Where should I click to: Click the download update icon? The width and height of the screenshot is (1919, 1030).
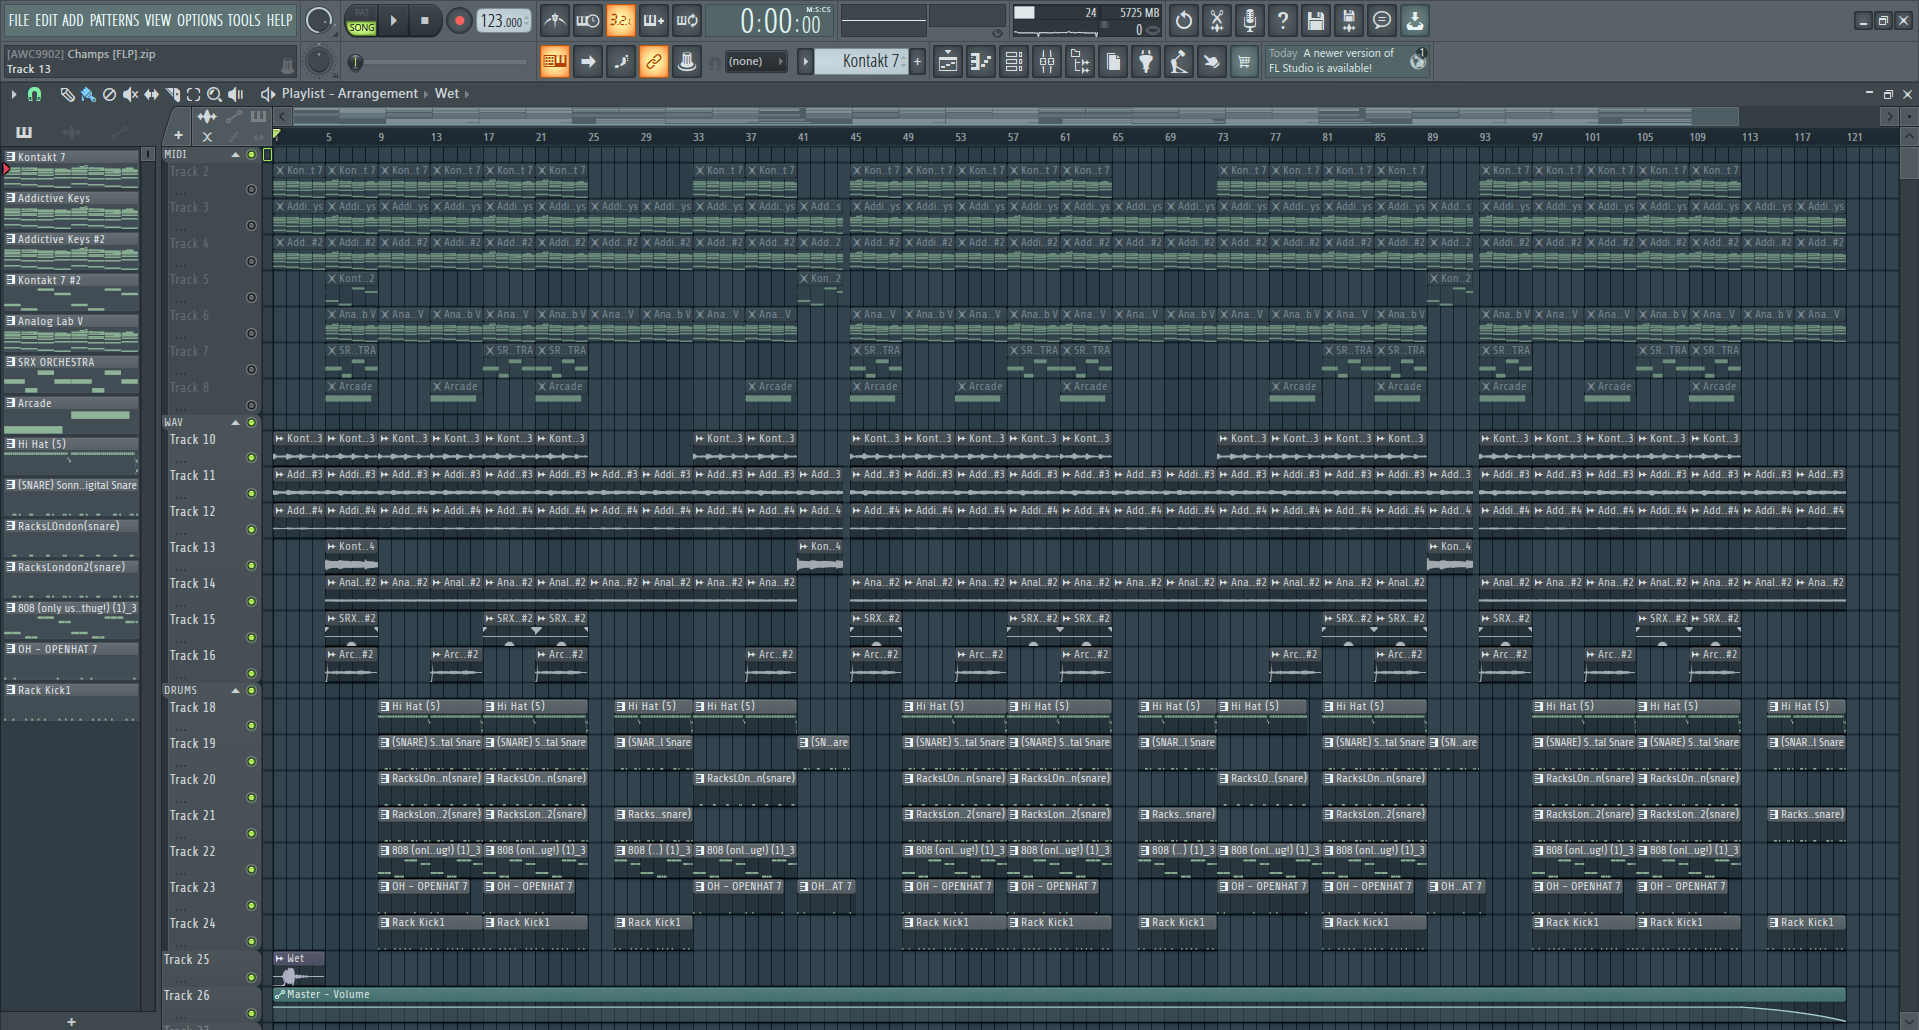1415,20
